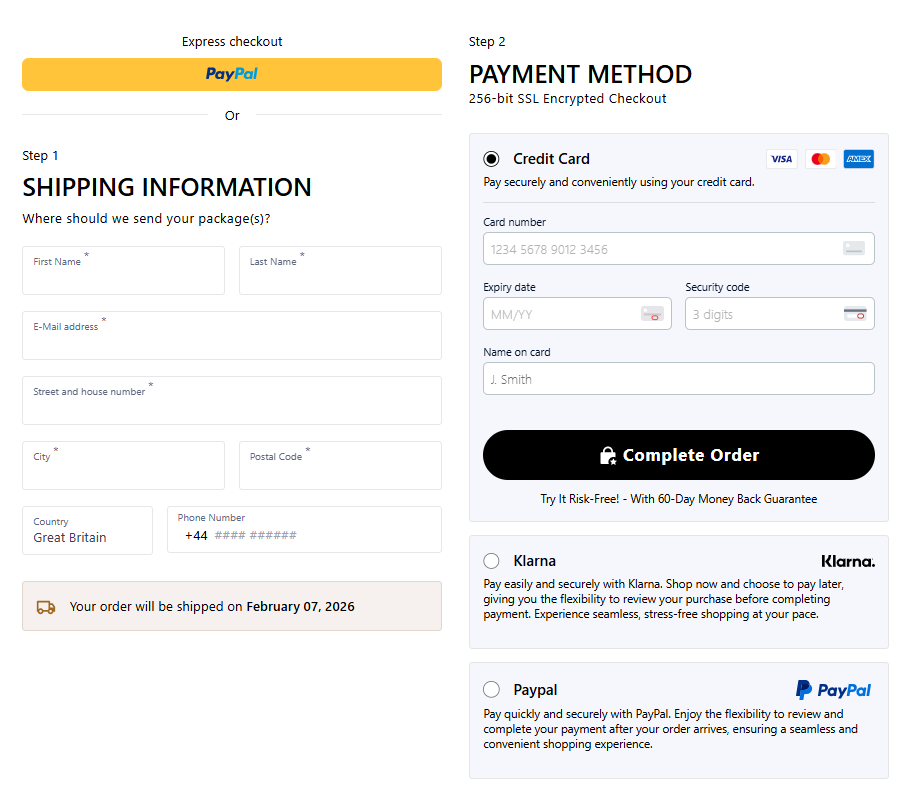The height and width of the screenshot is (787, 912).
Task: Click the Complete Order button
Action: tap(678, 455)
